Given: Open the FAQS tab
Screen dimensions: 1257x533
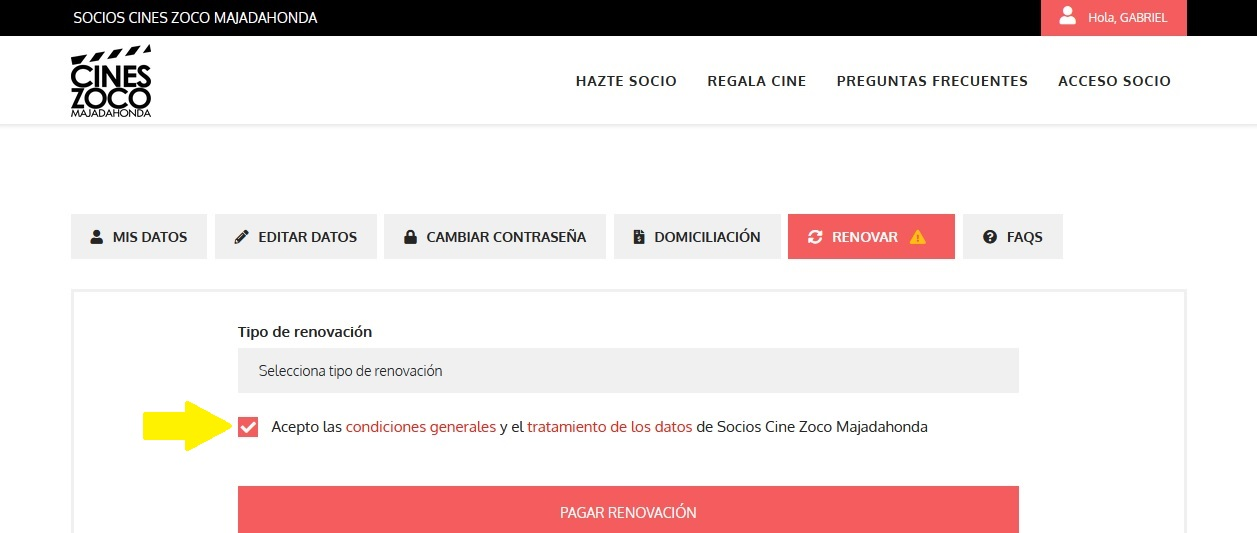Looking at the screenshot, I should click(1013, 237).
